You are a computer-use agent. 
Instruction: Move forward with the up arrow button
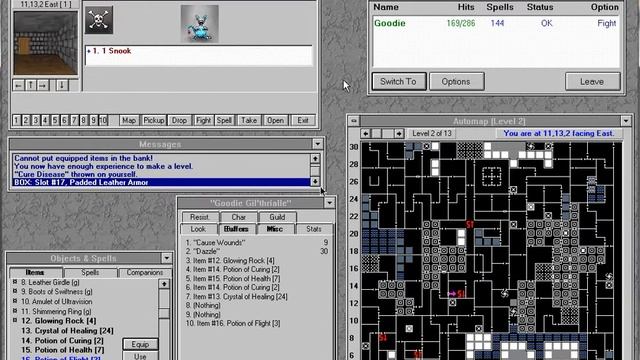[x=31, y=85]
